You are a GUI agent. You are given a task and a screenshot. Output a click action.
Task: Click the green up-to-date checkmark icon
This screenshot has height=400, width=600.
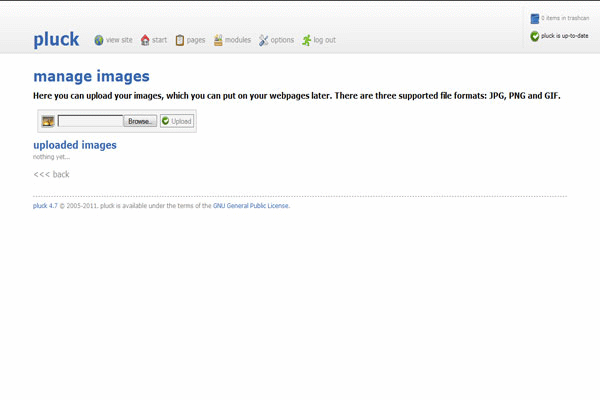(x=535, y=36)
